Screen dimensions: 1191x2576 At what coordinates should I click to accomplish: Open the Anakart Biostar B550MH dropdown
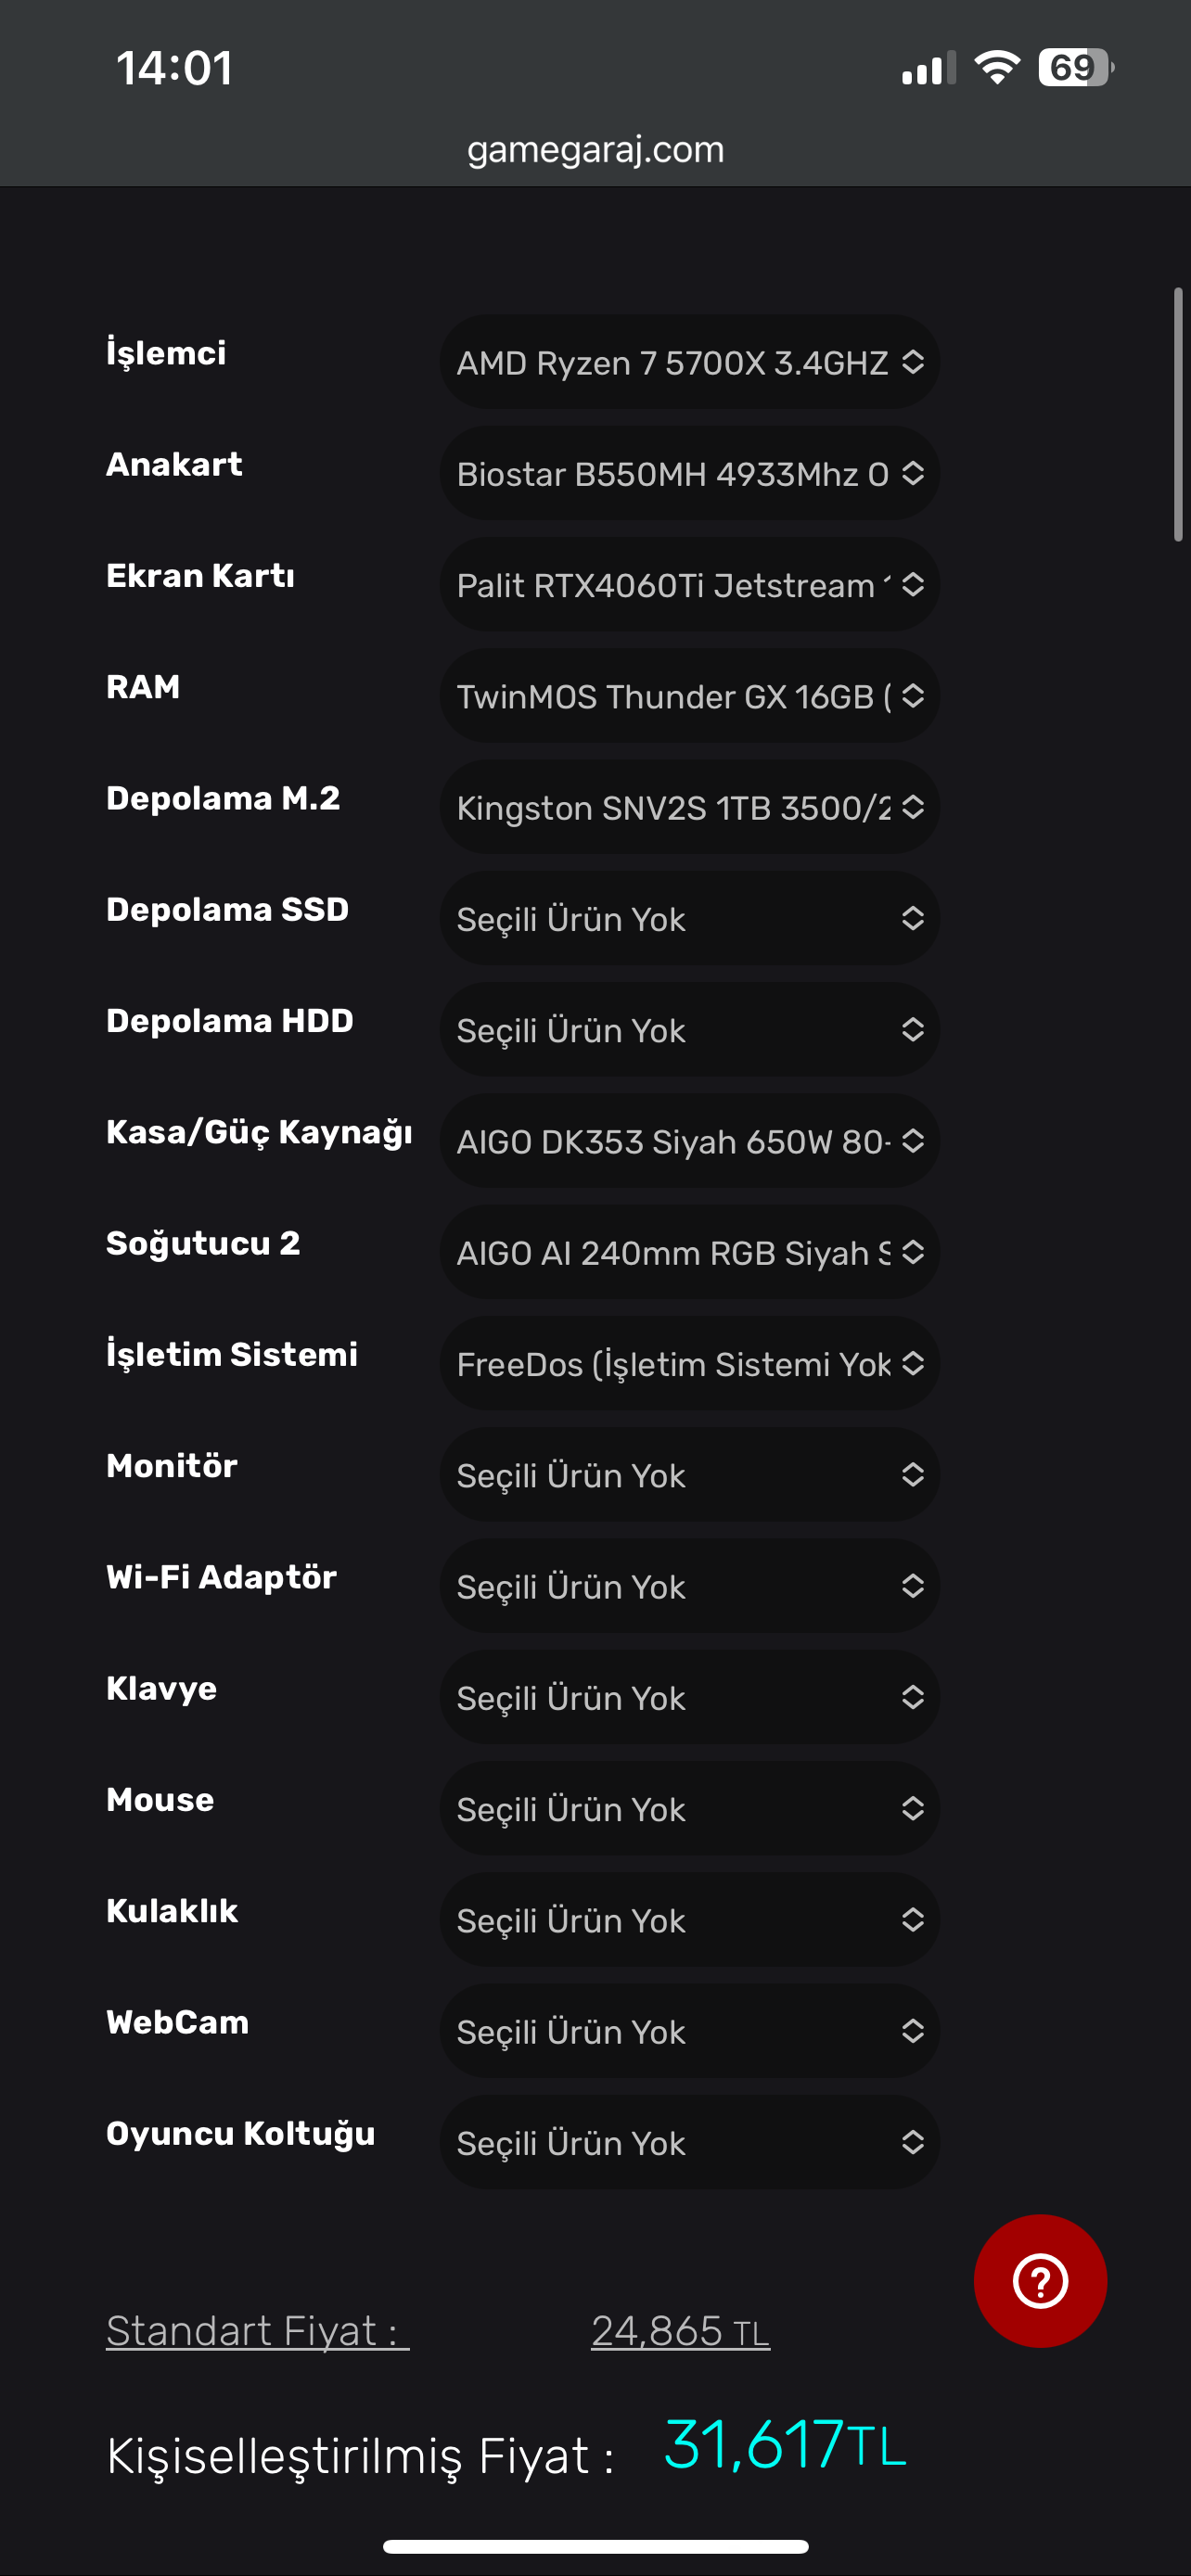(689, 473)
